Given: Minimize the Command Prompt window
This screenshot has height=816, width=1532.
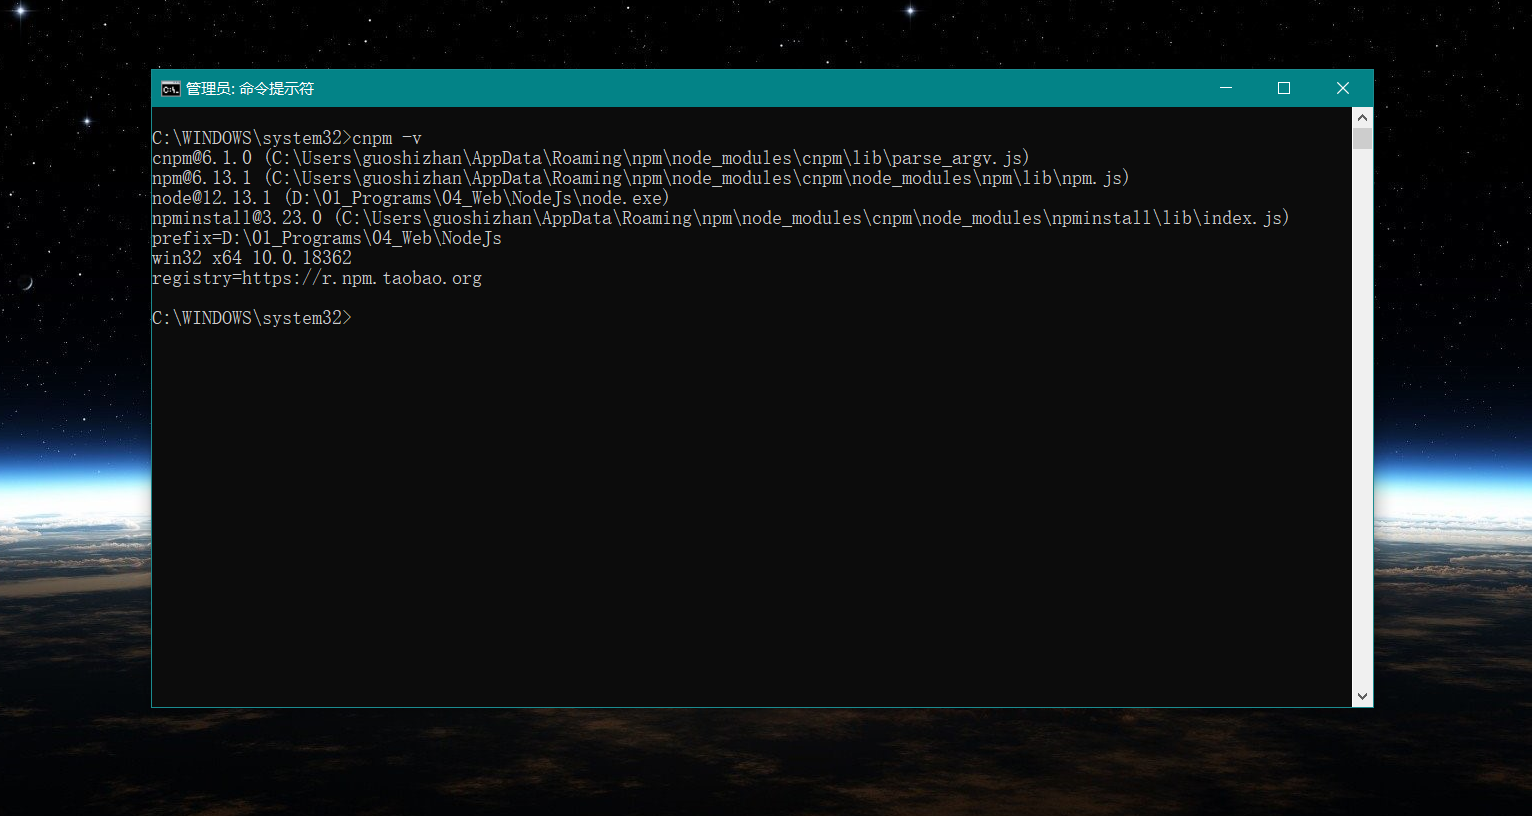Looking at the screenshot, I should pos(1225,88).
